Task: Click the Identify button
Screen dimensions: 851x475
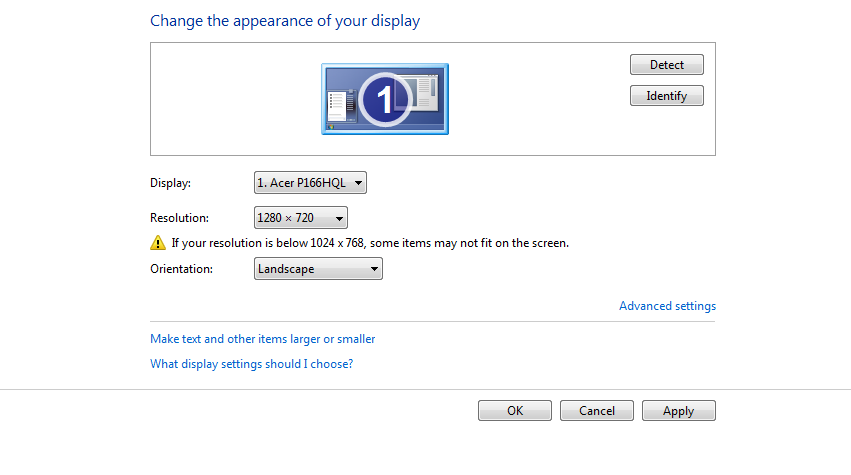Action: 666,96
